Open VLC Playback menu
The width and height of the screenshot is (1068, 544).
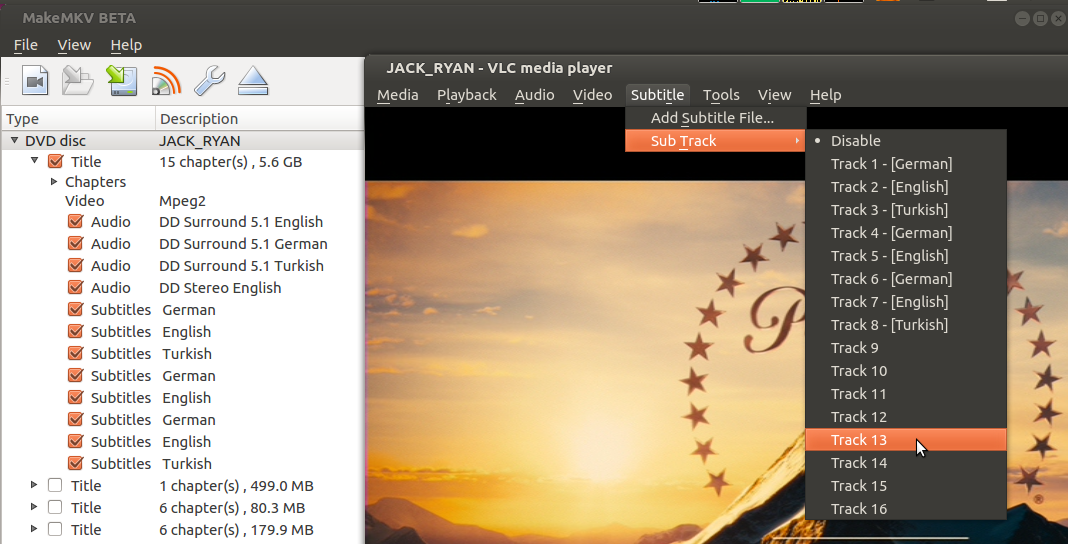(x=467, y=95)
